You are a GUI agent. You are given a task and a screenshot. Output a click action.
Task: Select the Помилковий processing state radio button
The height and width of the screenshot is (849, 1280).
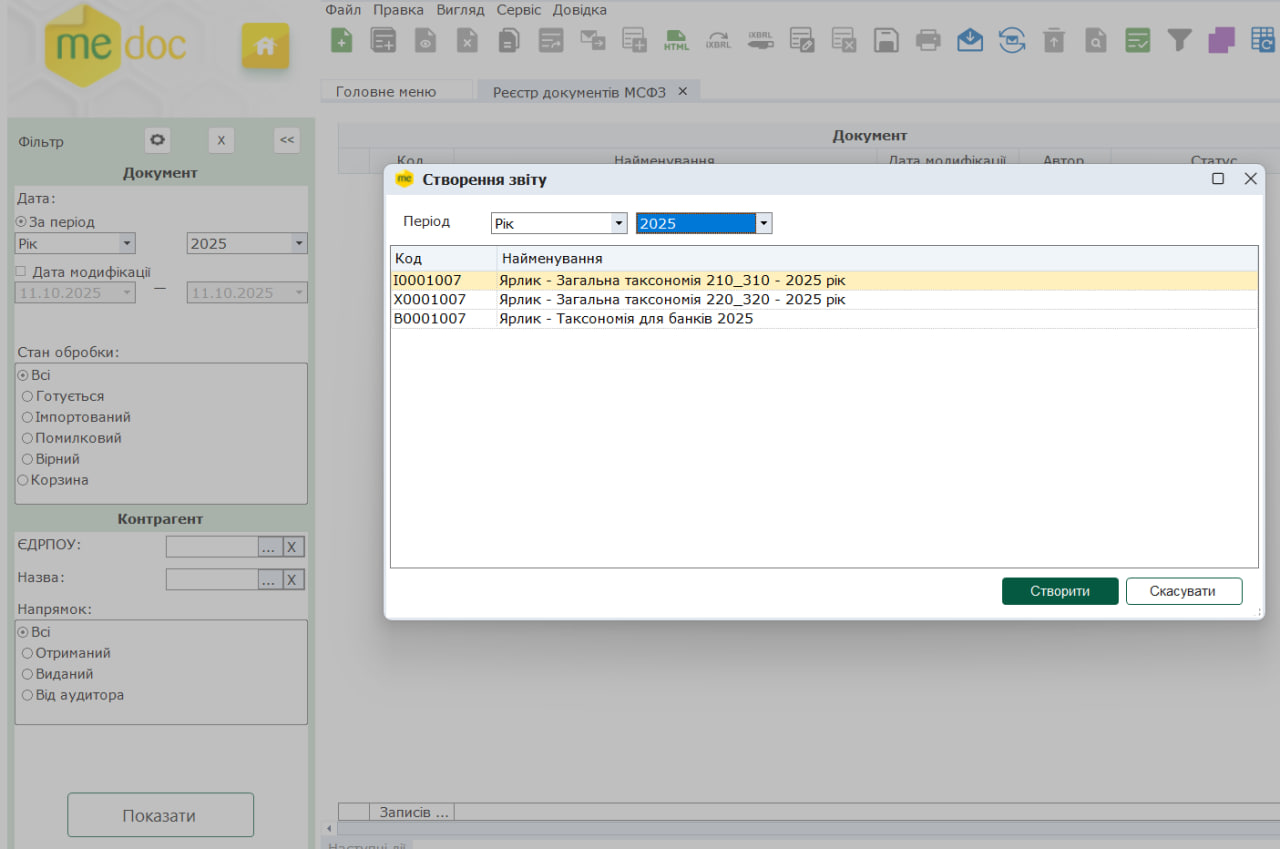(27, 438)
